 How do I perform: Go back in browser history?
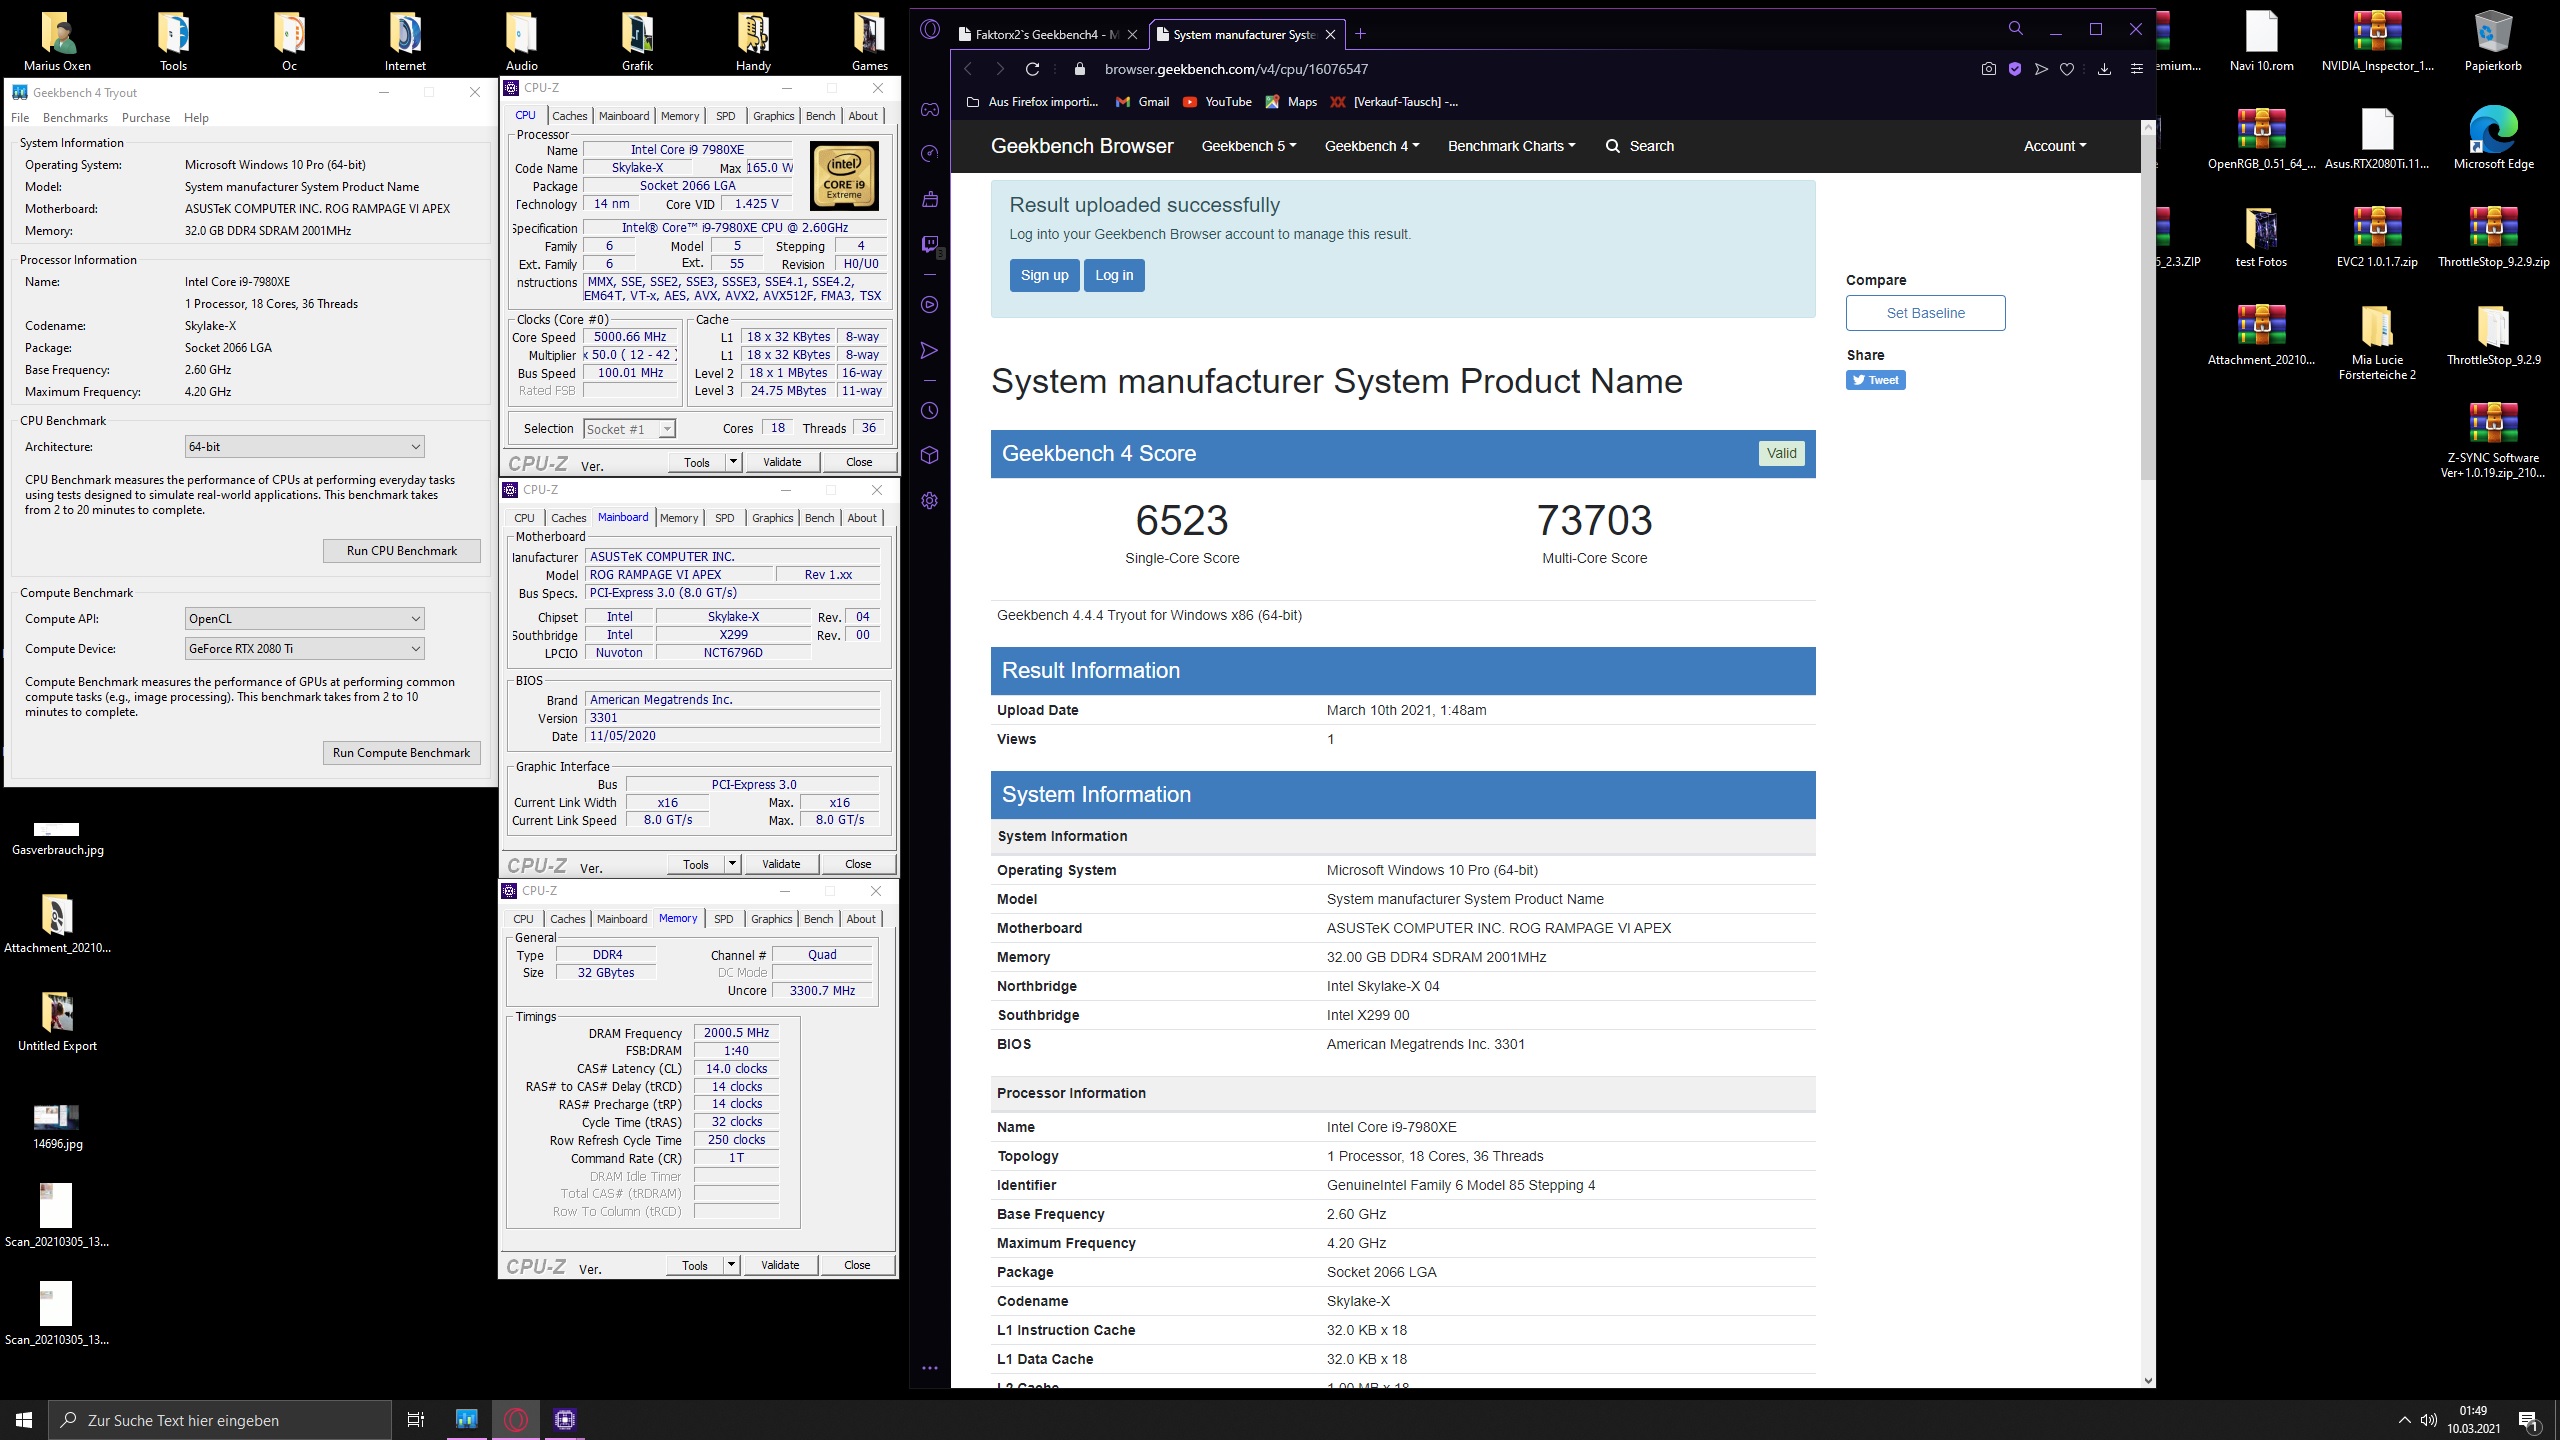968,69
